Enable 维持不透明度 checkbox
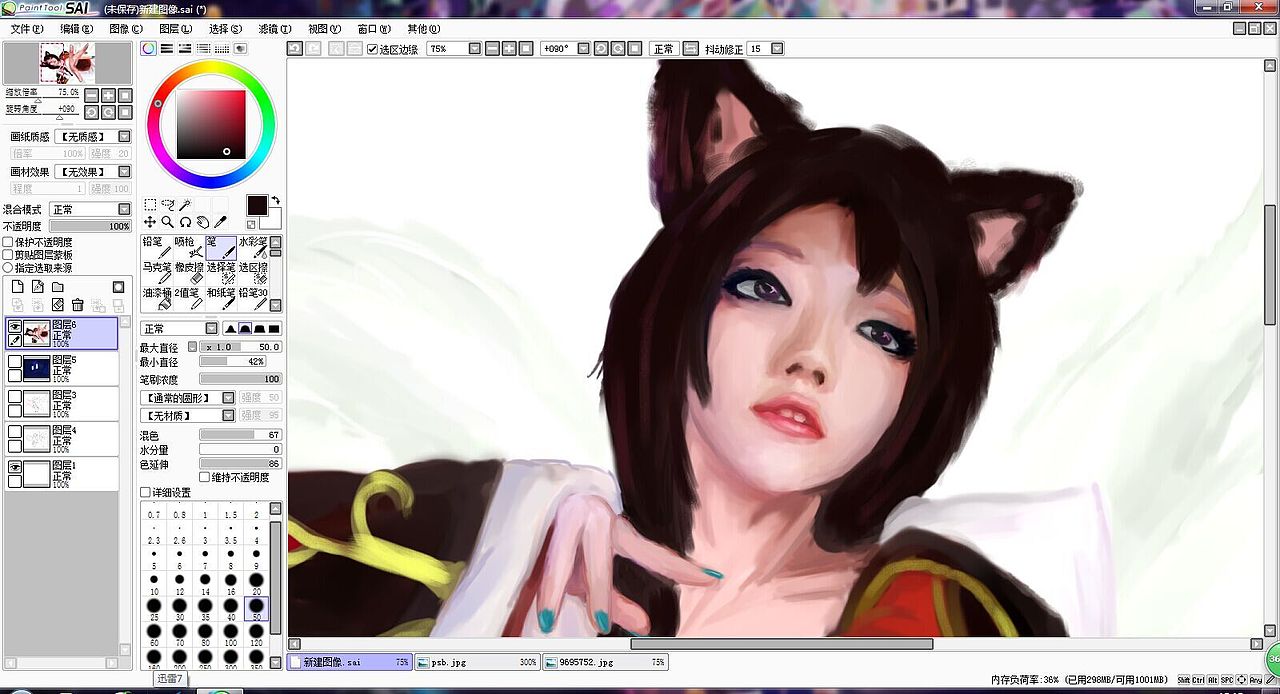This screenshot has height=694, width=1280. [x=205, y=477]
